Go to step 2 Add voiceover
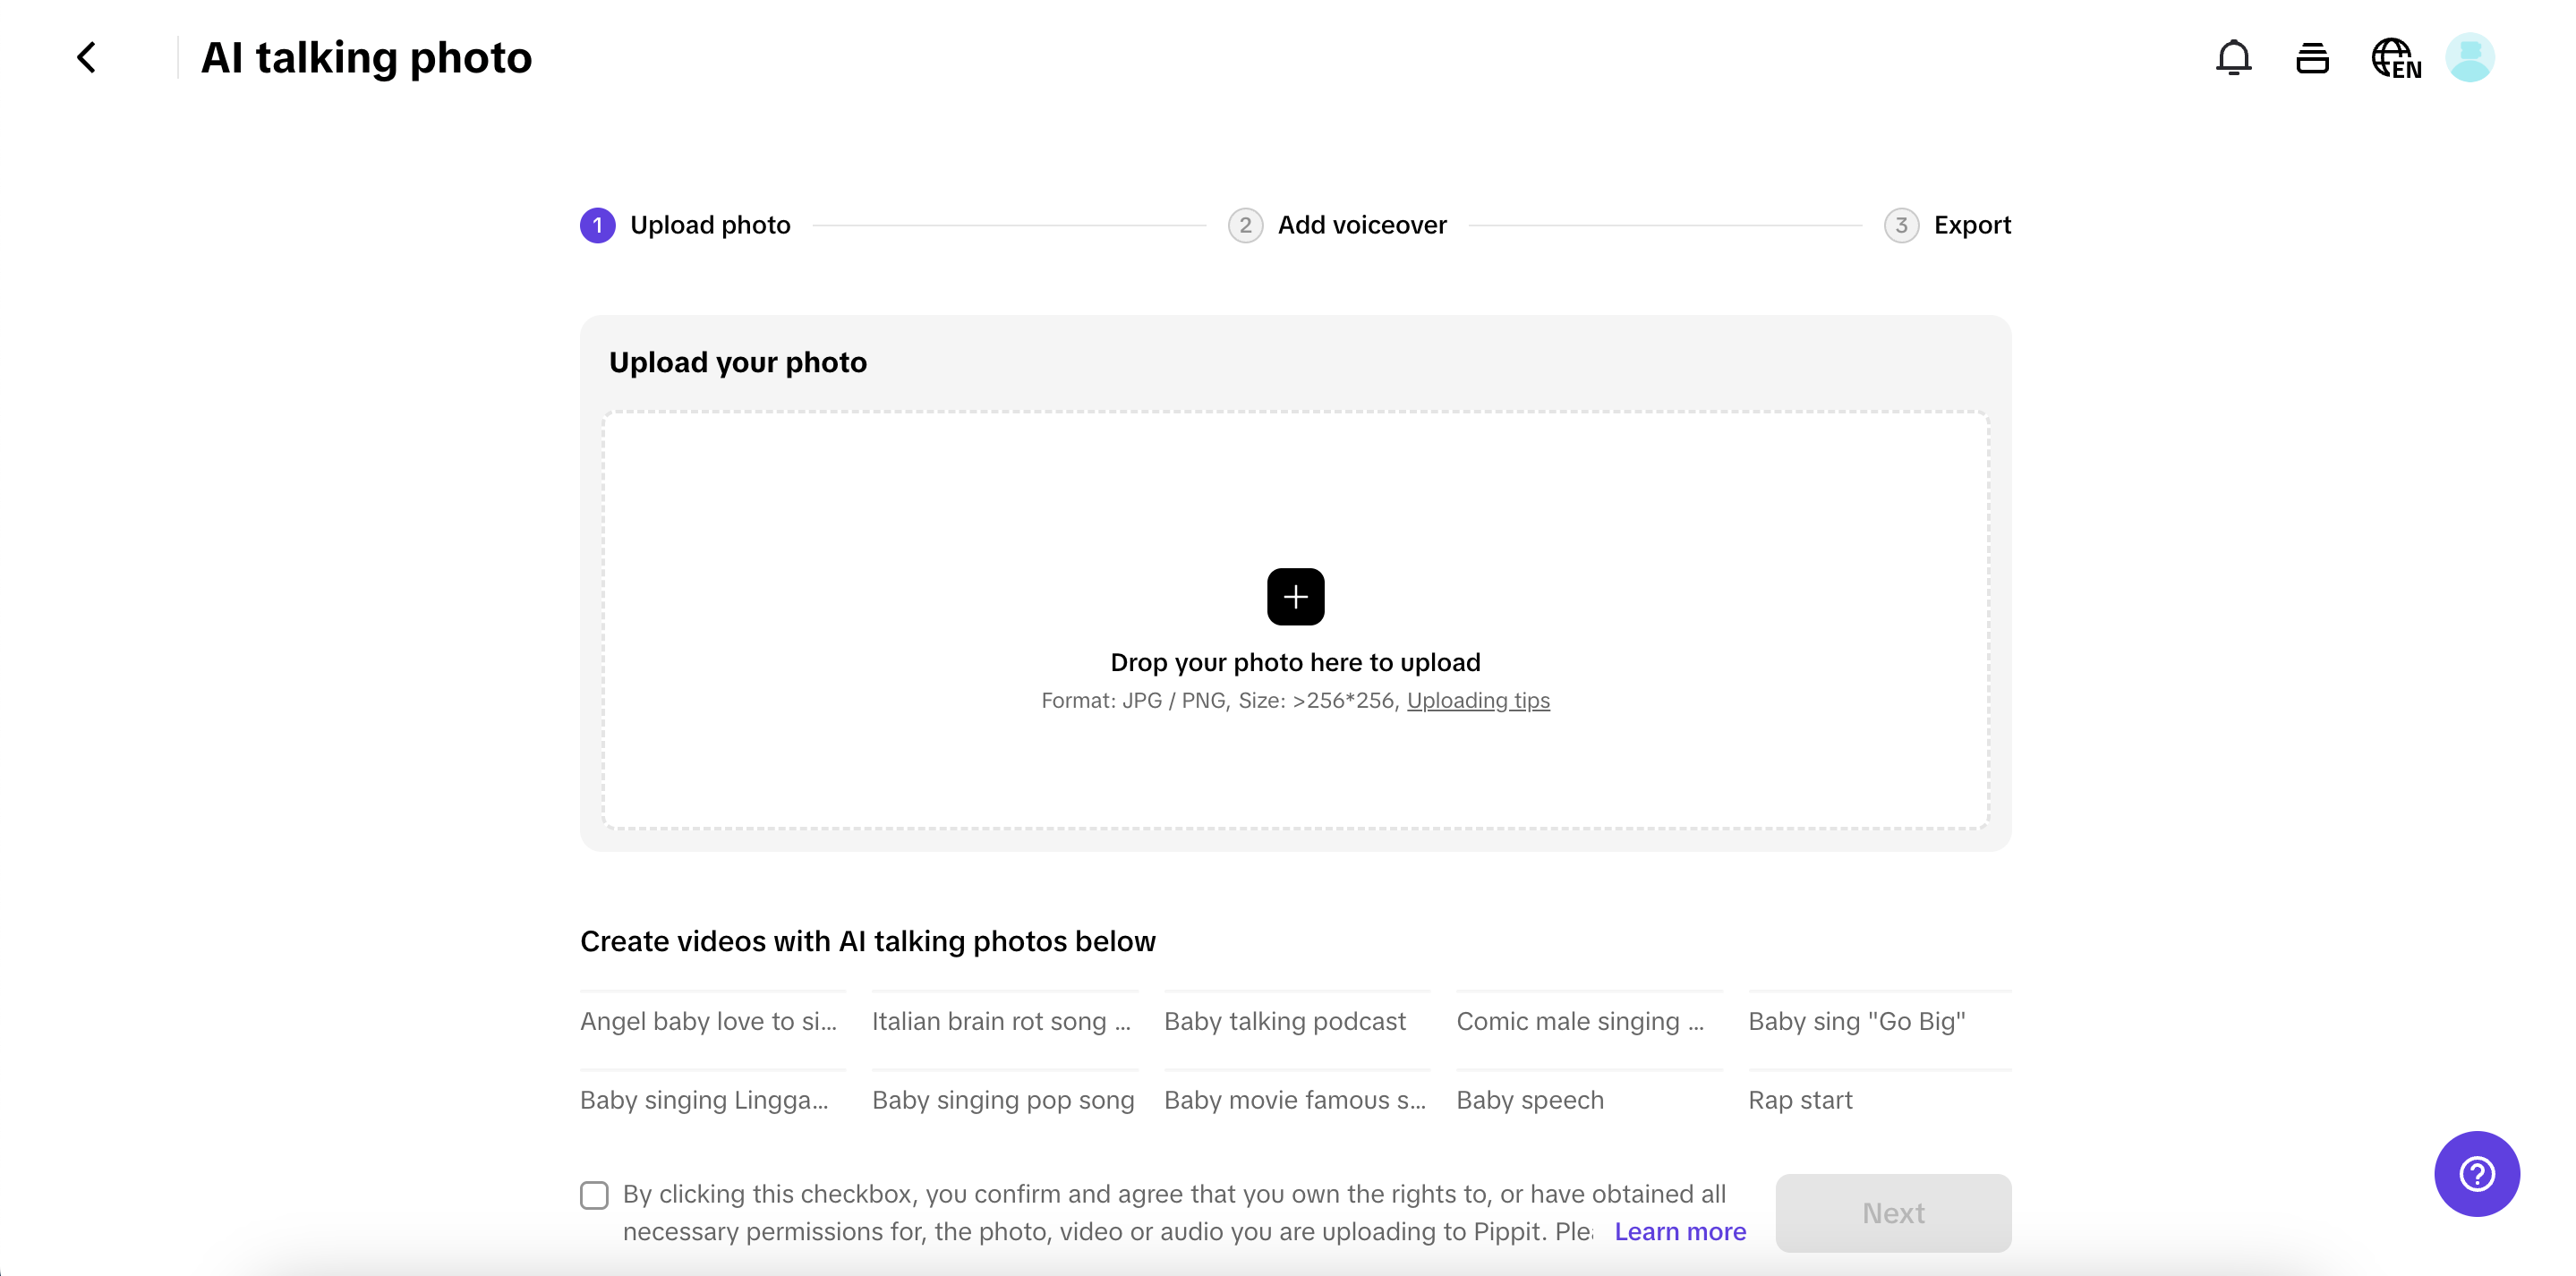The height and width of the screenshot is (1276, 2576). 1338,225
